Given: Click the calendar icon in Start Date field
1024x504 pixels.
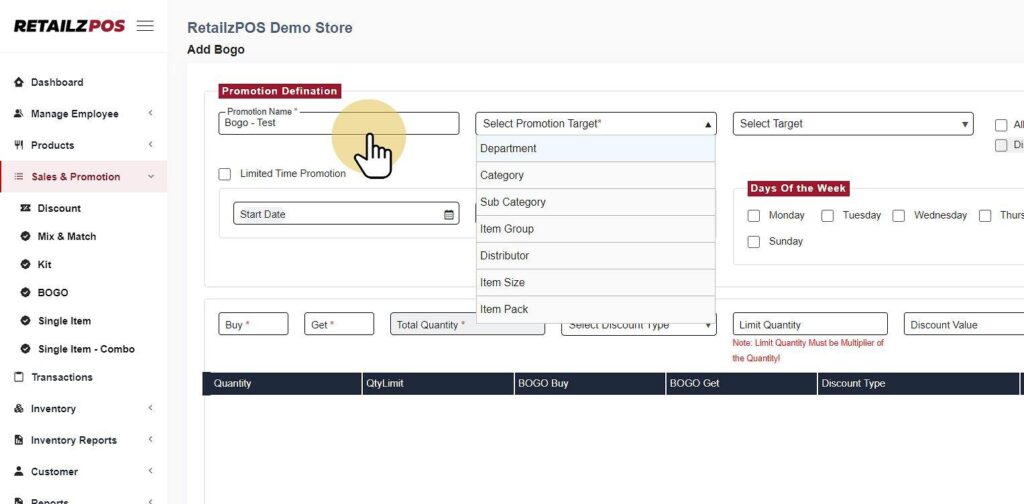Looking at the screenshot, I should click(x=448, y=214).
